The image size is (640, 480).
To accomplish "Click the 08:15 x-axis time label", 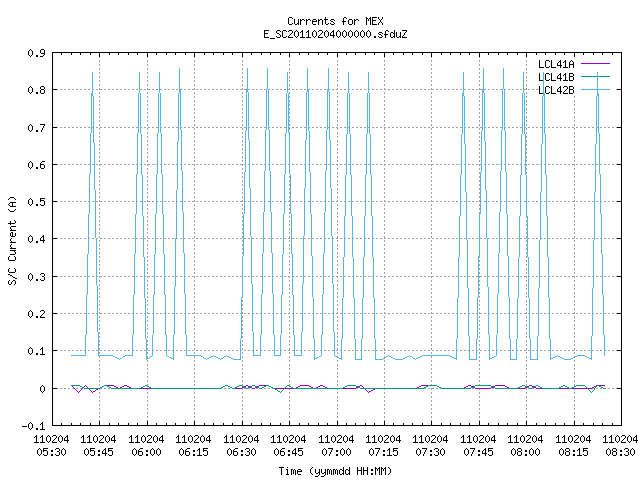I will tap(573, 453).
